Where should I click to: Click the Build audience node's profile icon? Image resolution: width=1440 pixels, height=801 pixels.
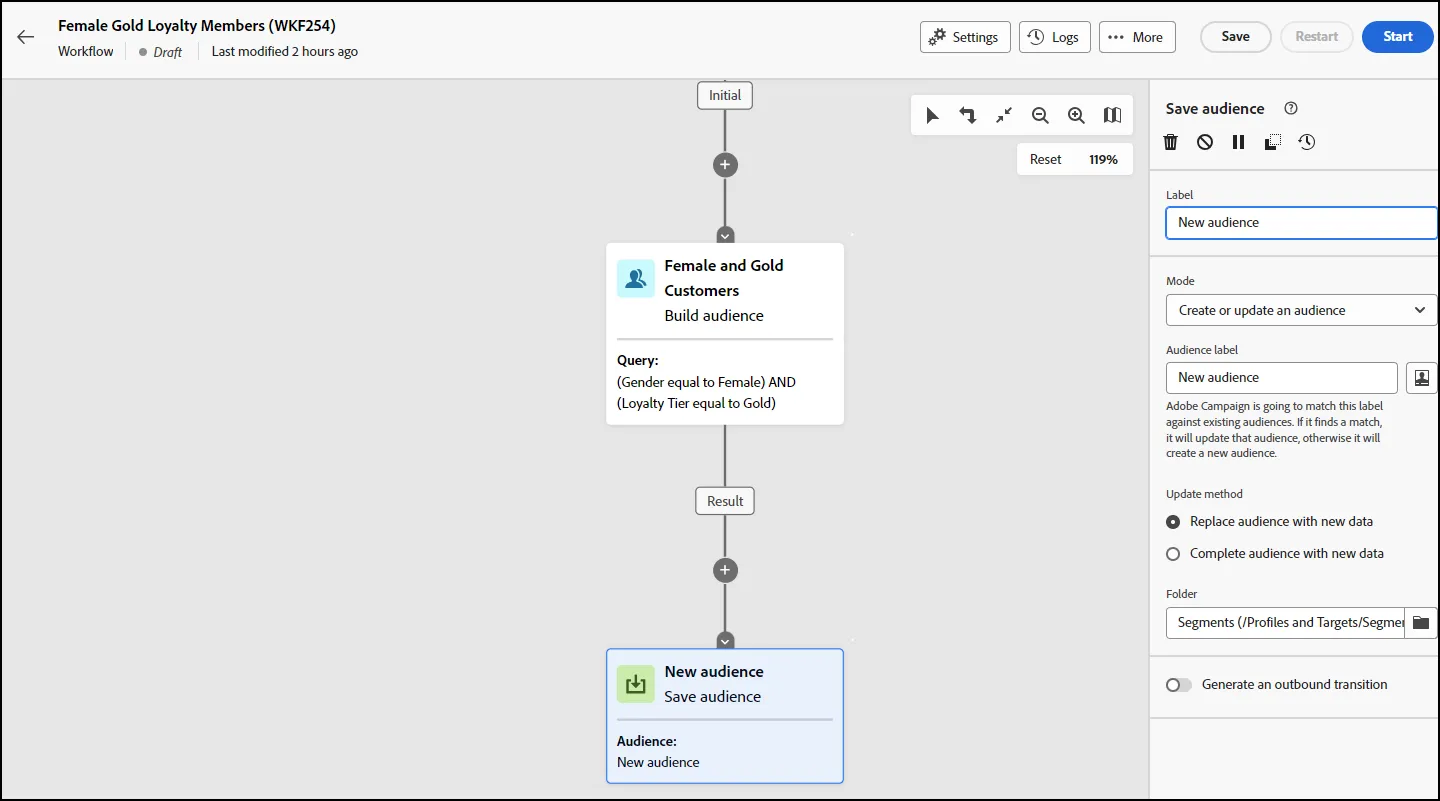point(635,278)
